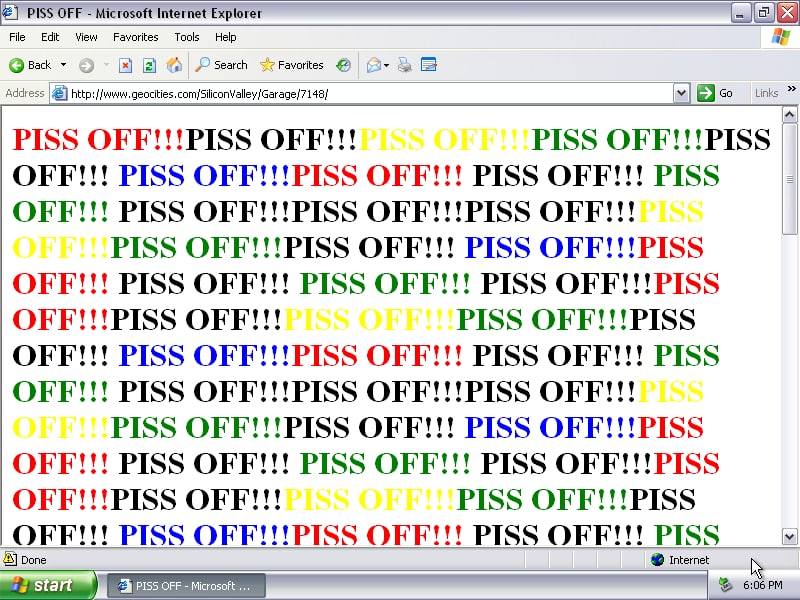This screenshot has height=600, width=800.
Task: Open the Favorites panel in toolbar
Action: (291, 65)
